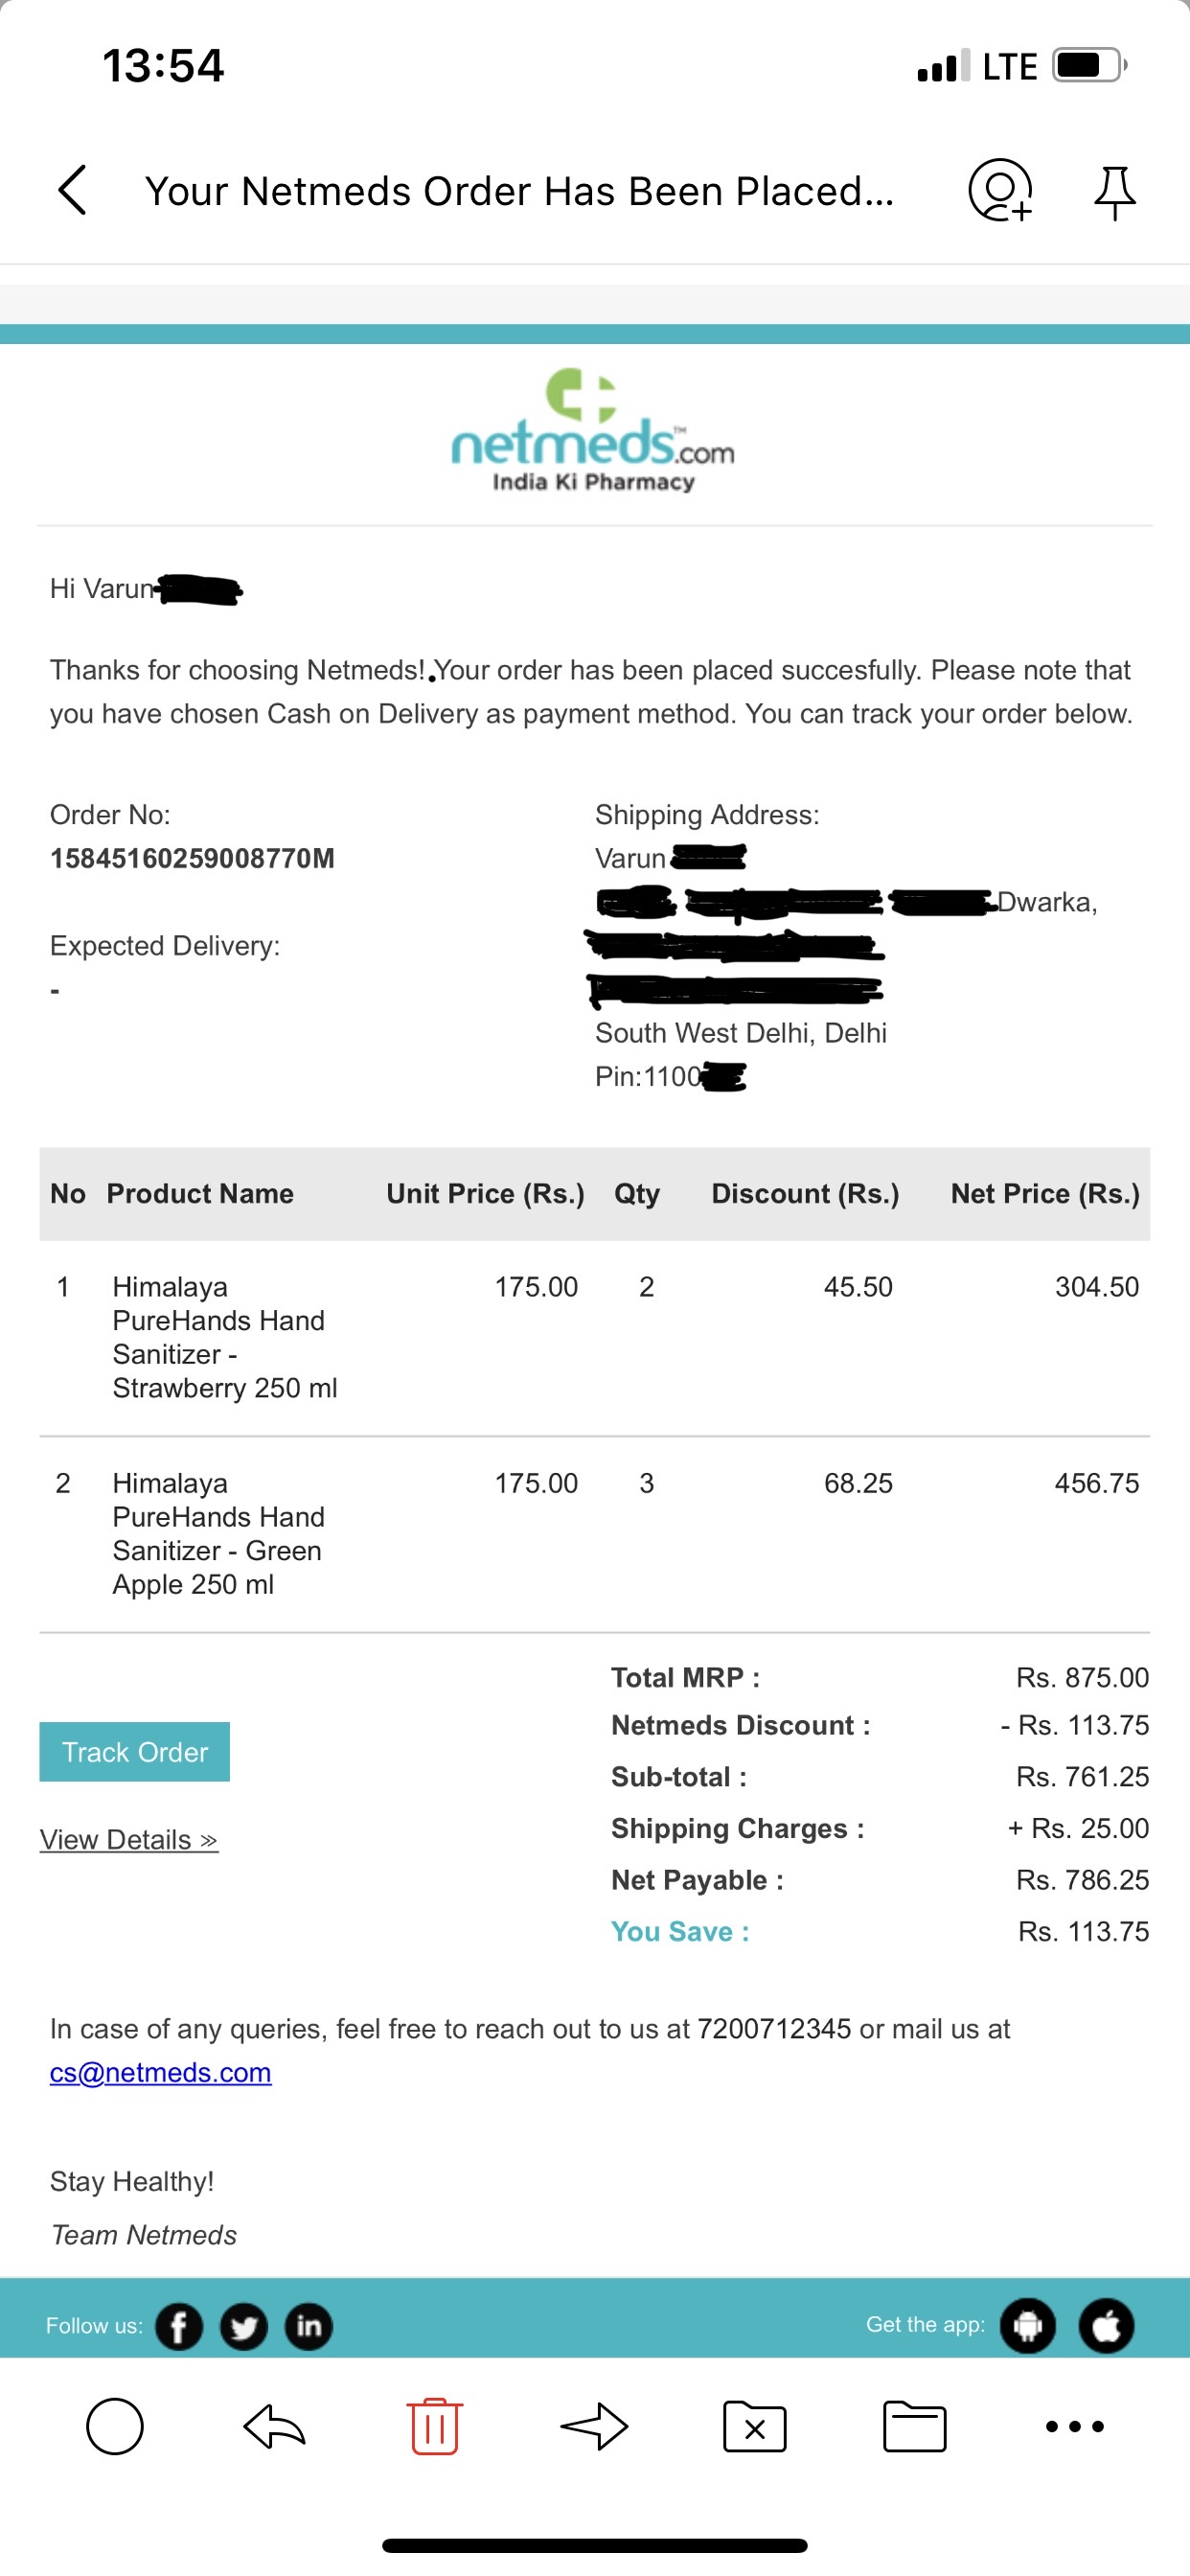Tap the cs@netmeds.com email link
The width and height of the screenshot is (1190, 2576).
pyautogui.click(x=161, y=2072)
